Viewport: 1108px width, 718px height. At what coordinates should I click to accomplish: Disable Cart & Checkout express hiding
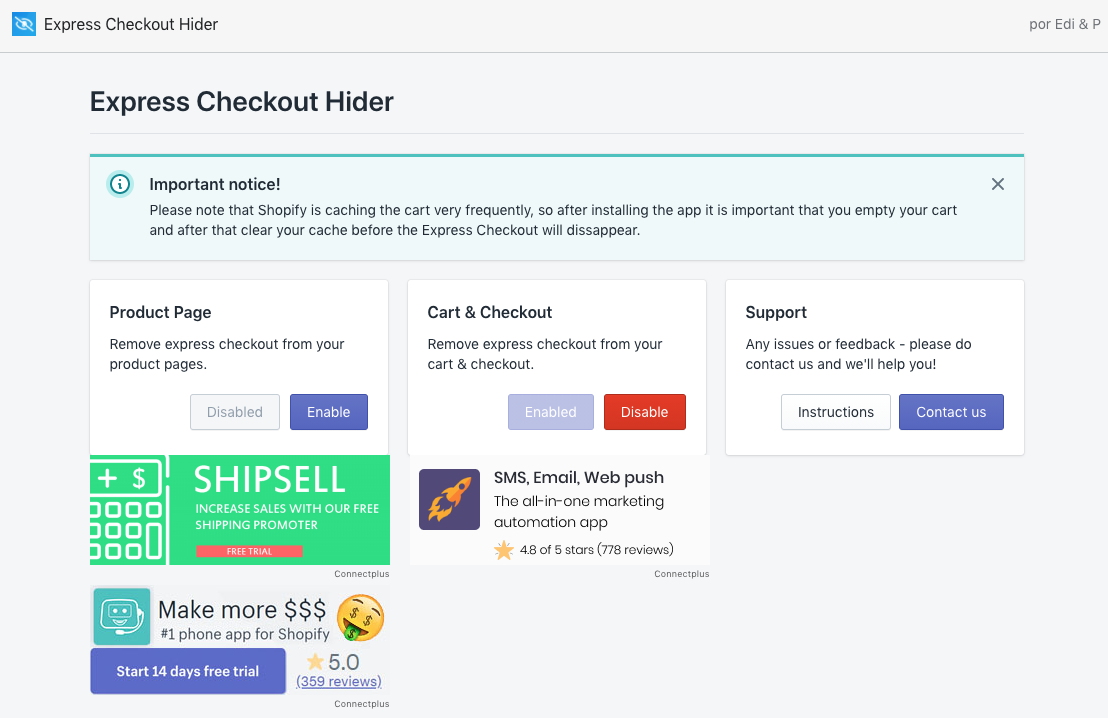click(x=644, y=412)
